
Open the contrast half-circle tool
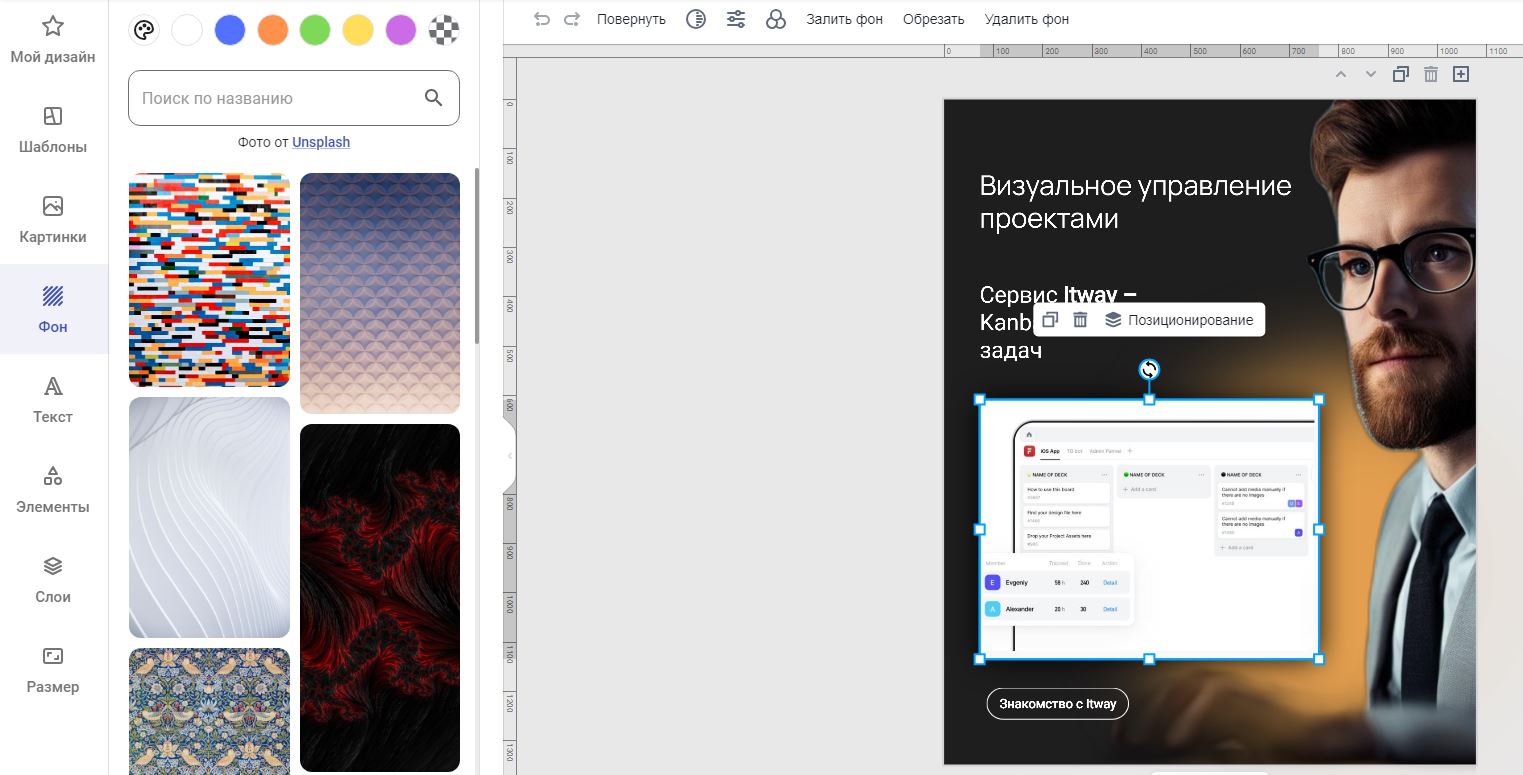(697, 19)
